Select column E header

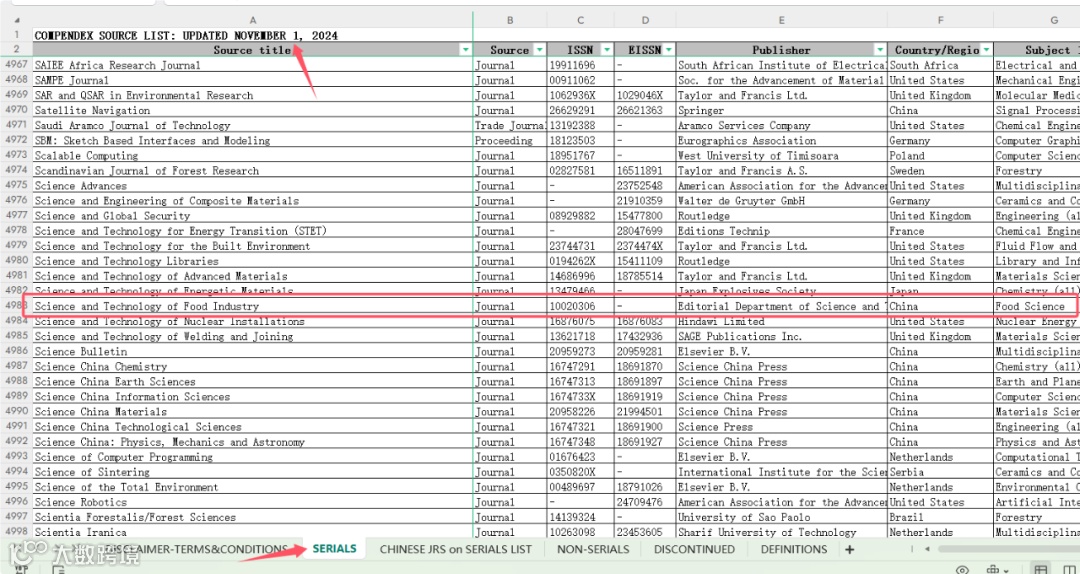coord(782,20)
